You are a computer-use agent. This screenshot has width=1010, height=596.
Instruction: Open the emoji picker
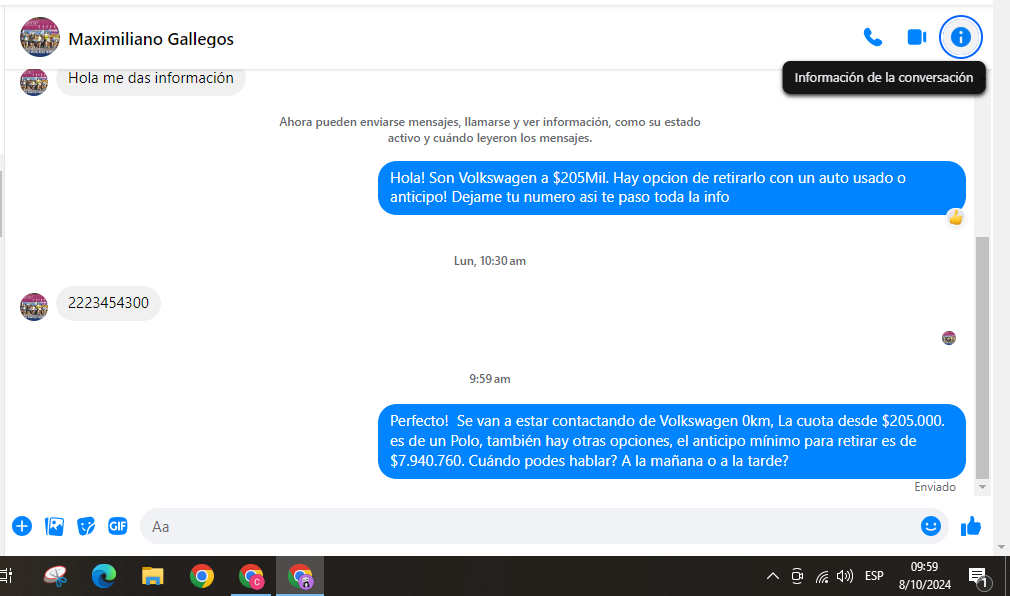(x=931, y=526)
